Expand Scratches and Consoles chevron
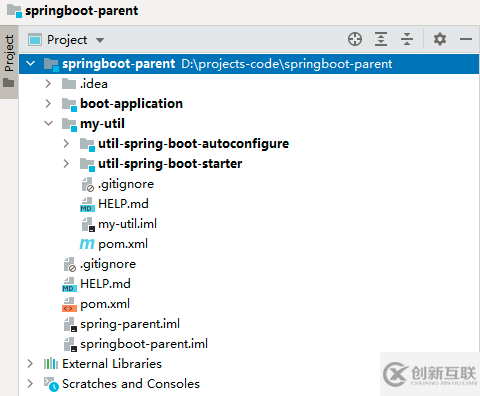The image size is (480, 396). click(x=30, y=384)
